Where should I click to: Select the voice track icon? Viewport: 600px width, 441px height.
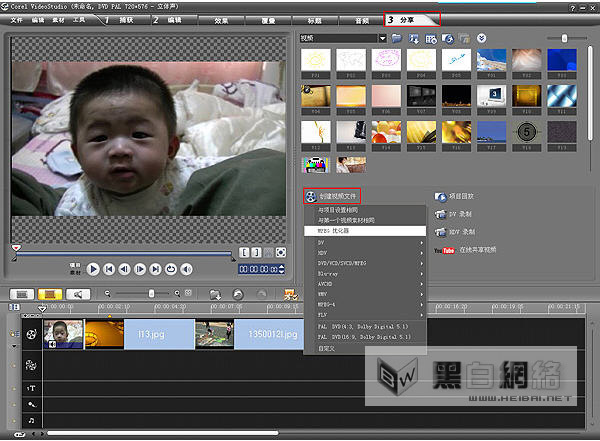[31, 404]
